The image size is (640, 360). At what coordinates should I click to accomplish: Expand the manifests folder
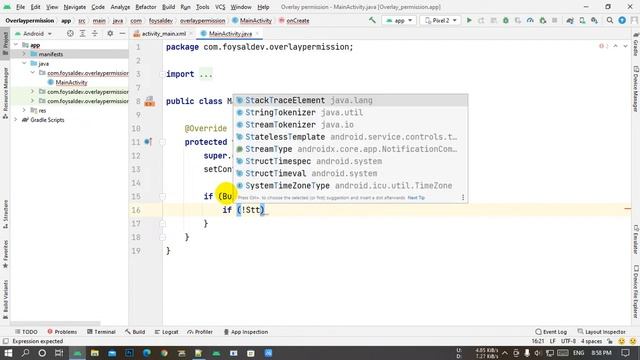24,54
